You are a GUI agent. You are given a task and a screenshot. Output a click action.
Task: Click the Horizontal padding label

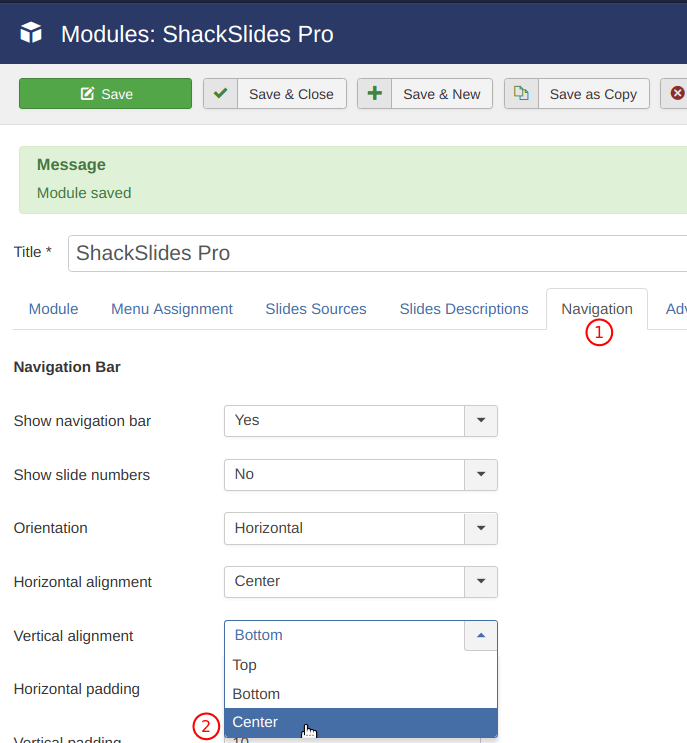[77, 689]
